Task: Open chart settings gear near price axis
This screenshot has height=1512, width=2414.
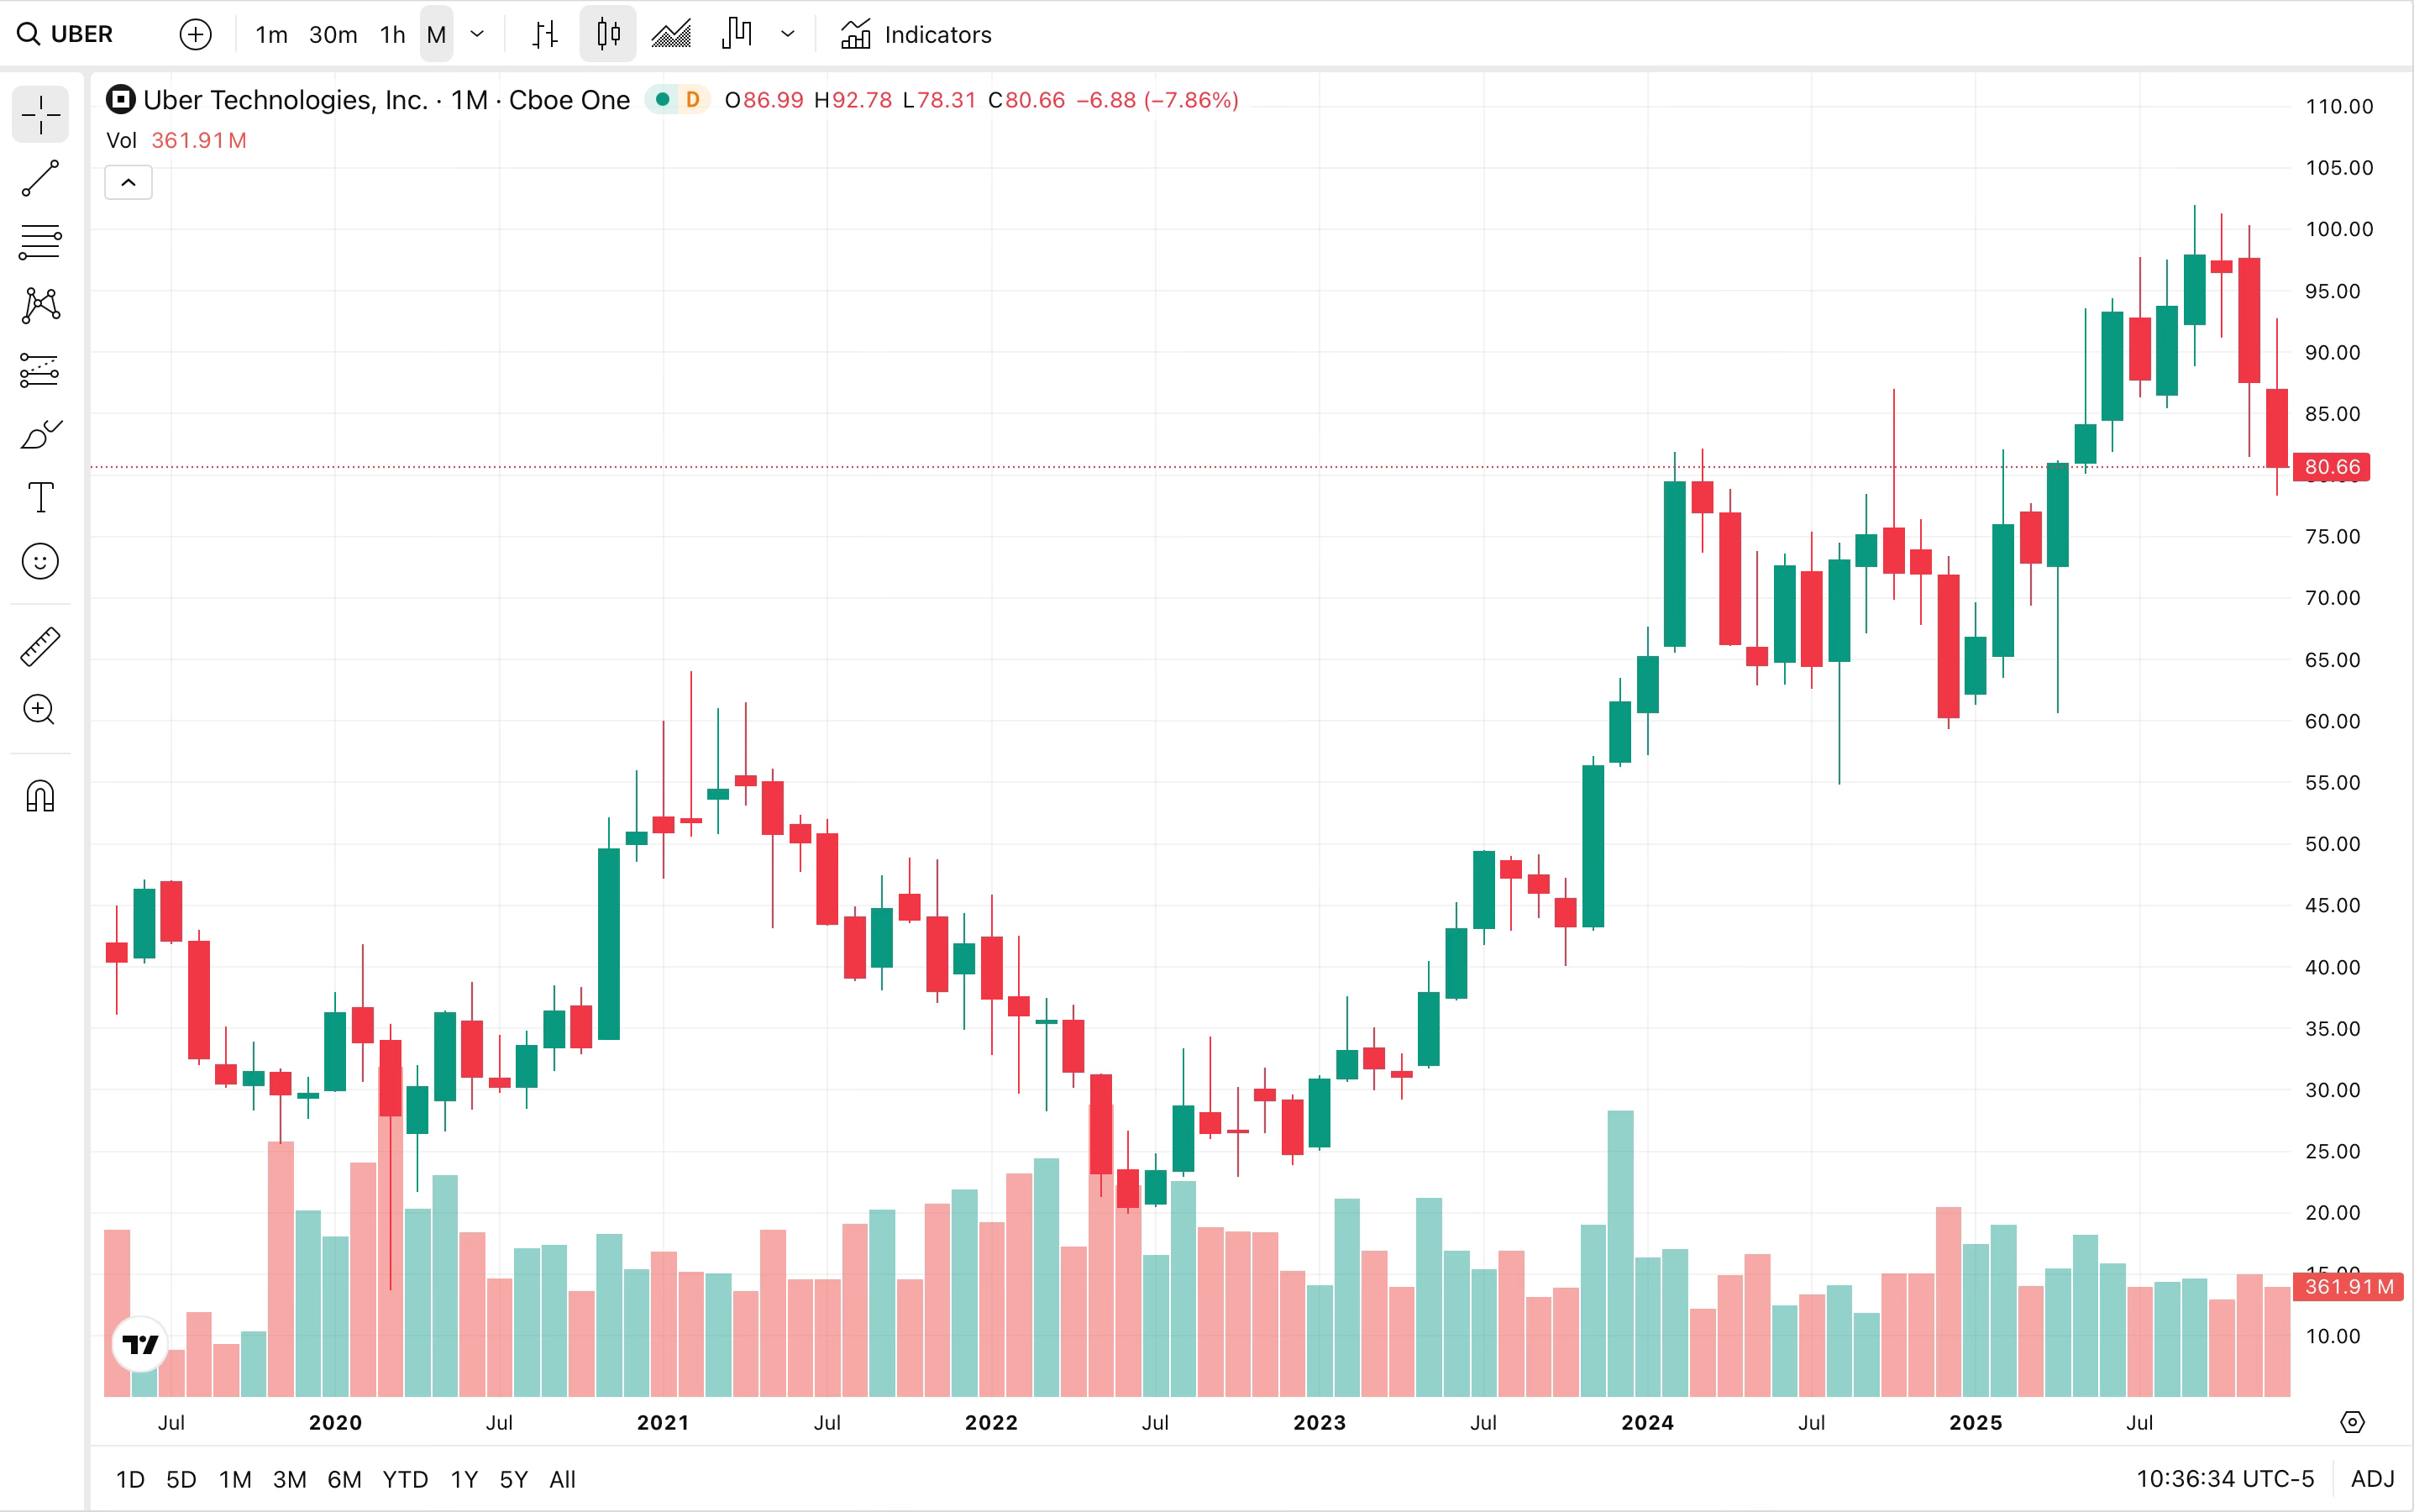Action: point(2352,1422)
